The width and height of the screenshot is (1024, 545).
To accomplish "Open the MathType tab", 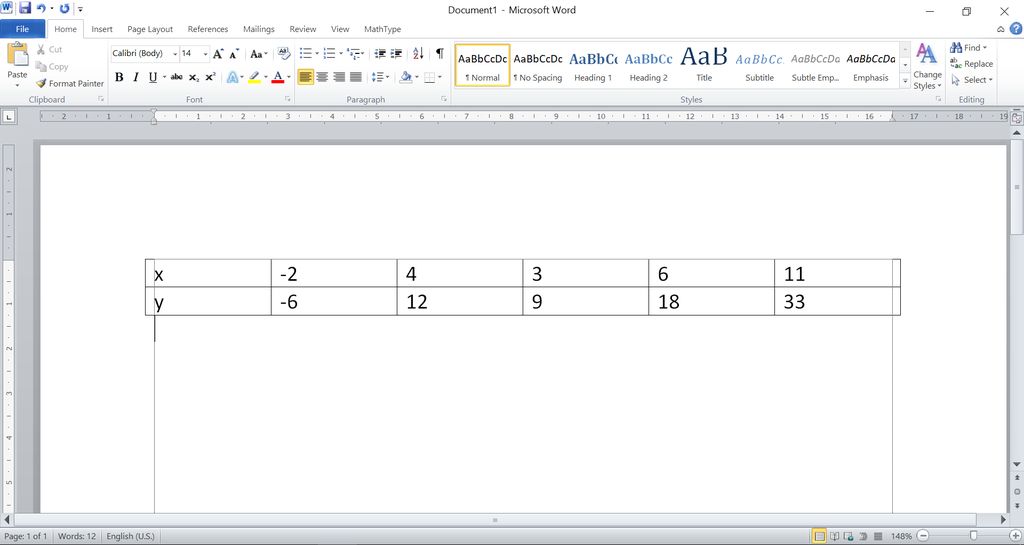I will [x=383, y=29].
